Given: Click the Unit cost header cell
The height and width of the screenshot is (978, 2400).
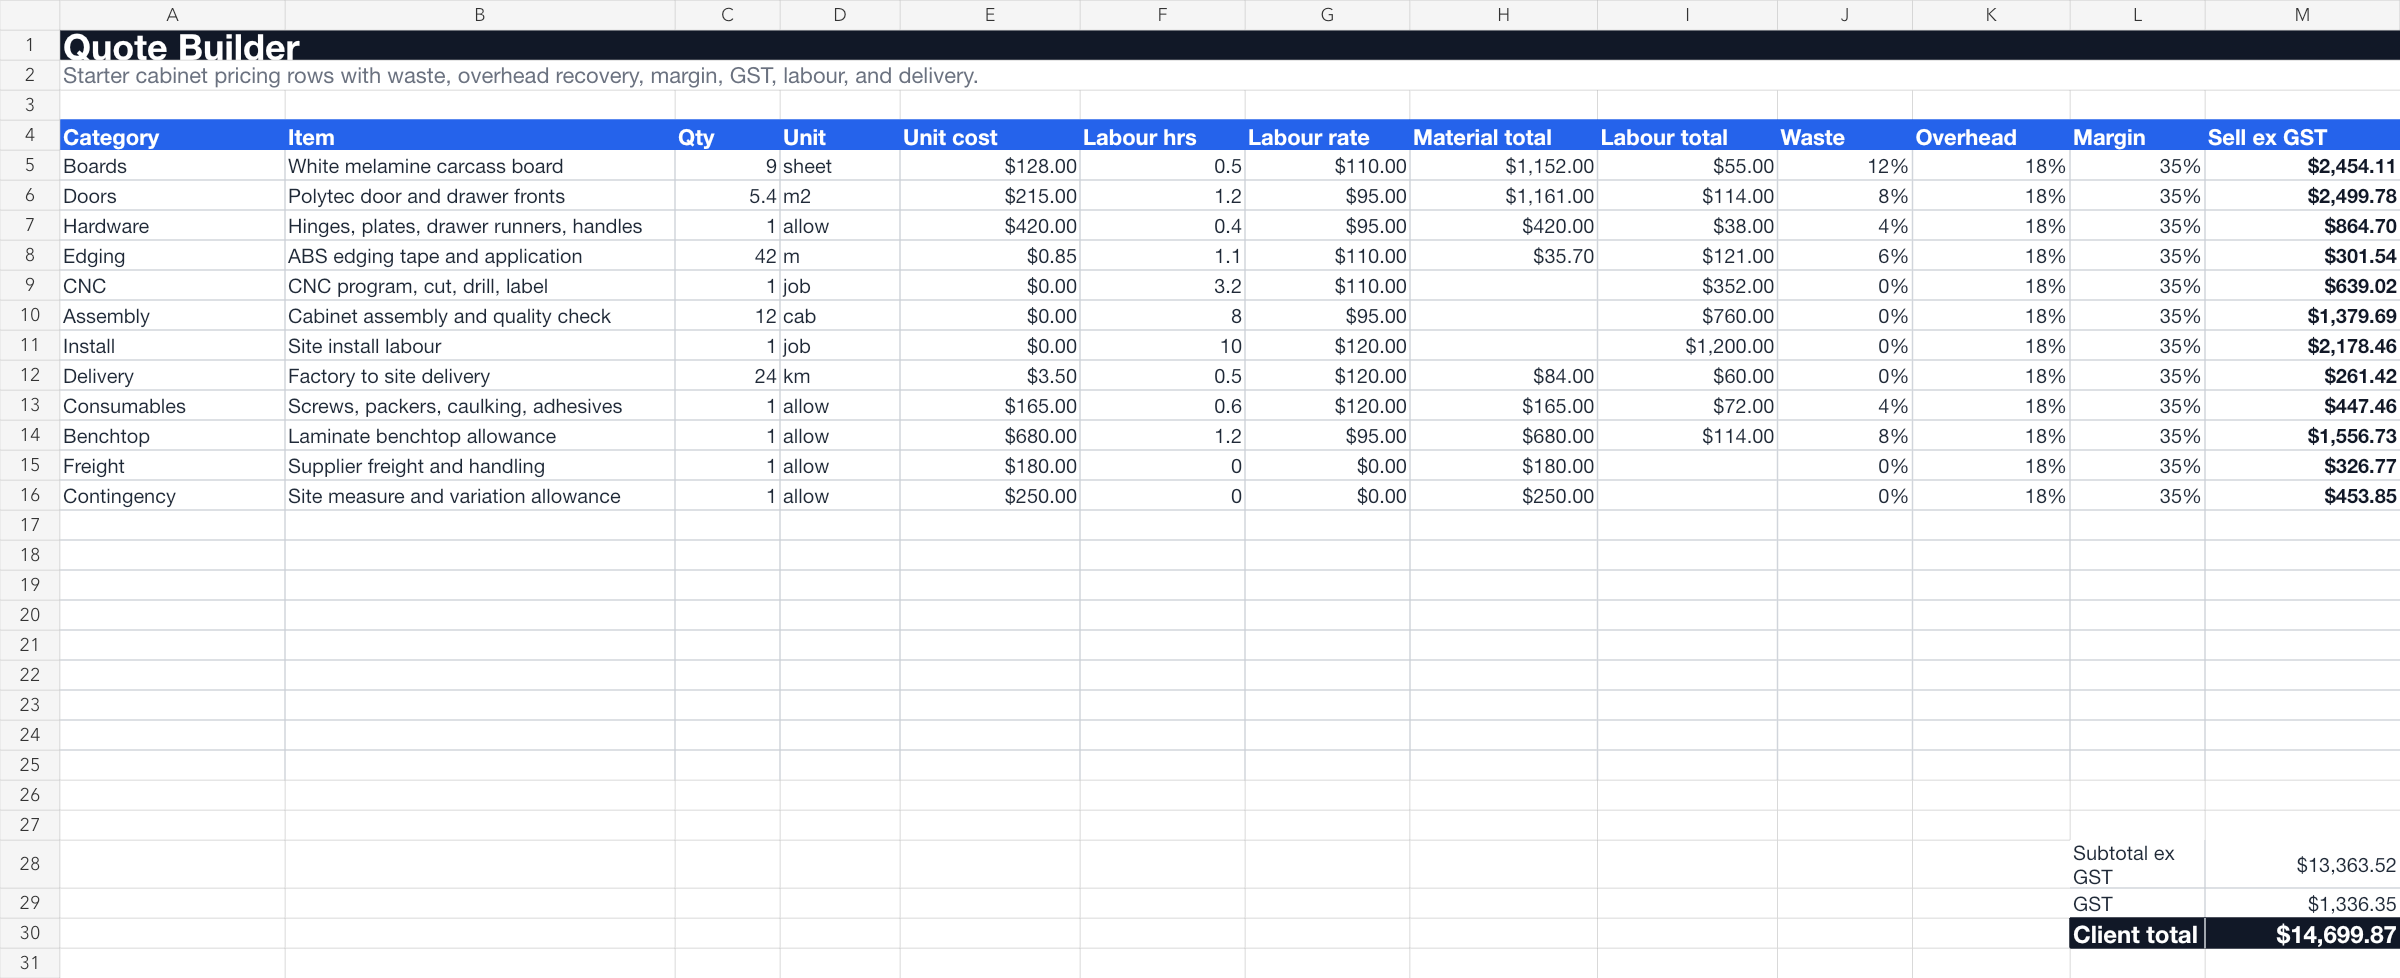Looking at the screenshot, I should coord(990,136).
